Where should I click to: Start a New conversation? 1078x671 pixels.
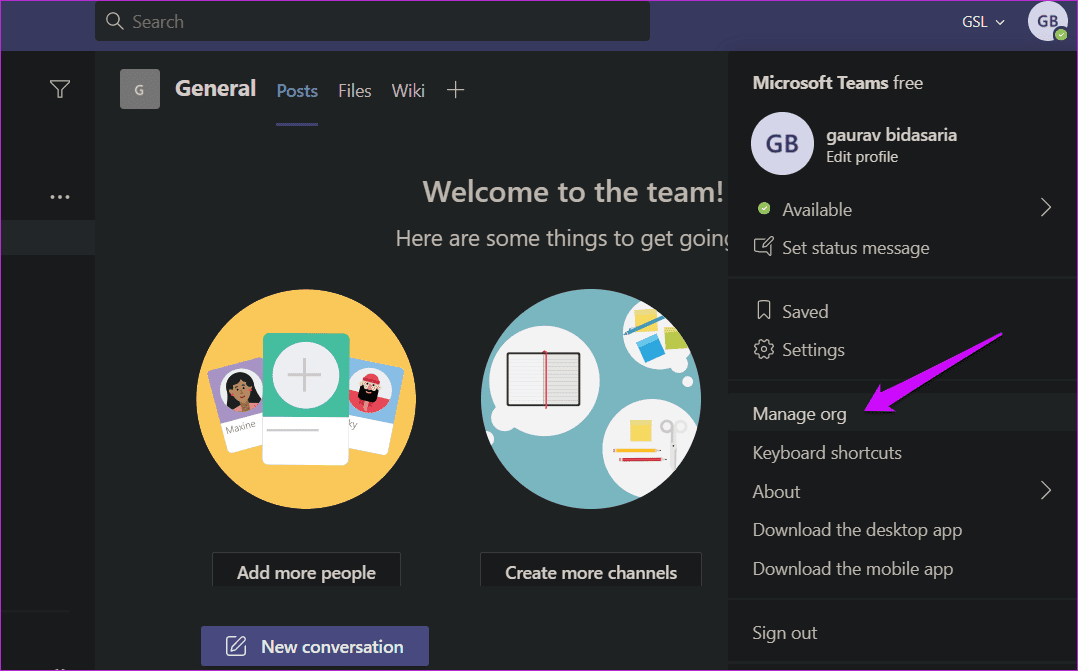[x=315, y=646]
